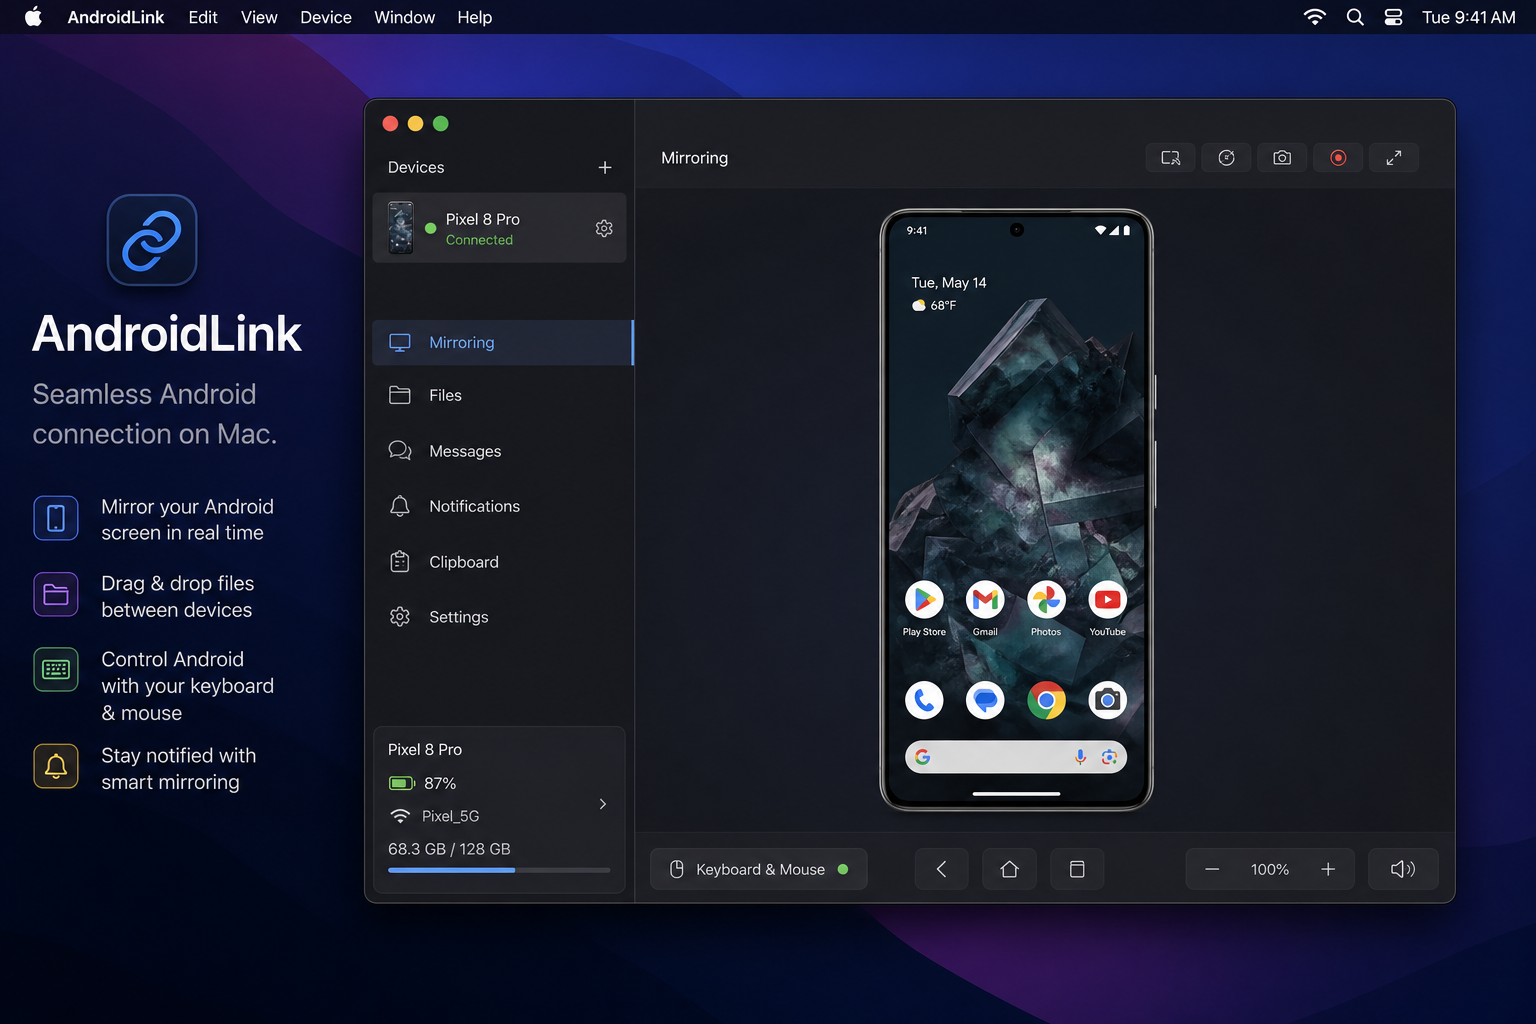Start screen recording with the red record icon
Viewport: 1536px width, 1024px height.
pyautogui.click(x=1338, y=158)
